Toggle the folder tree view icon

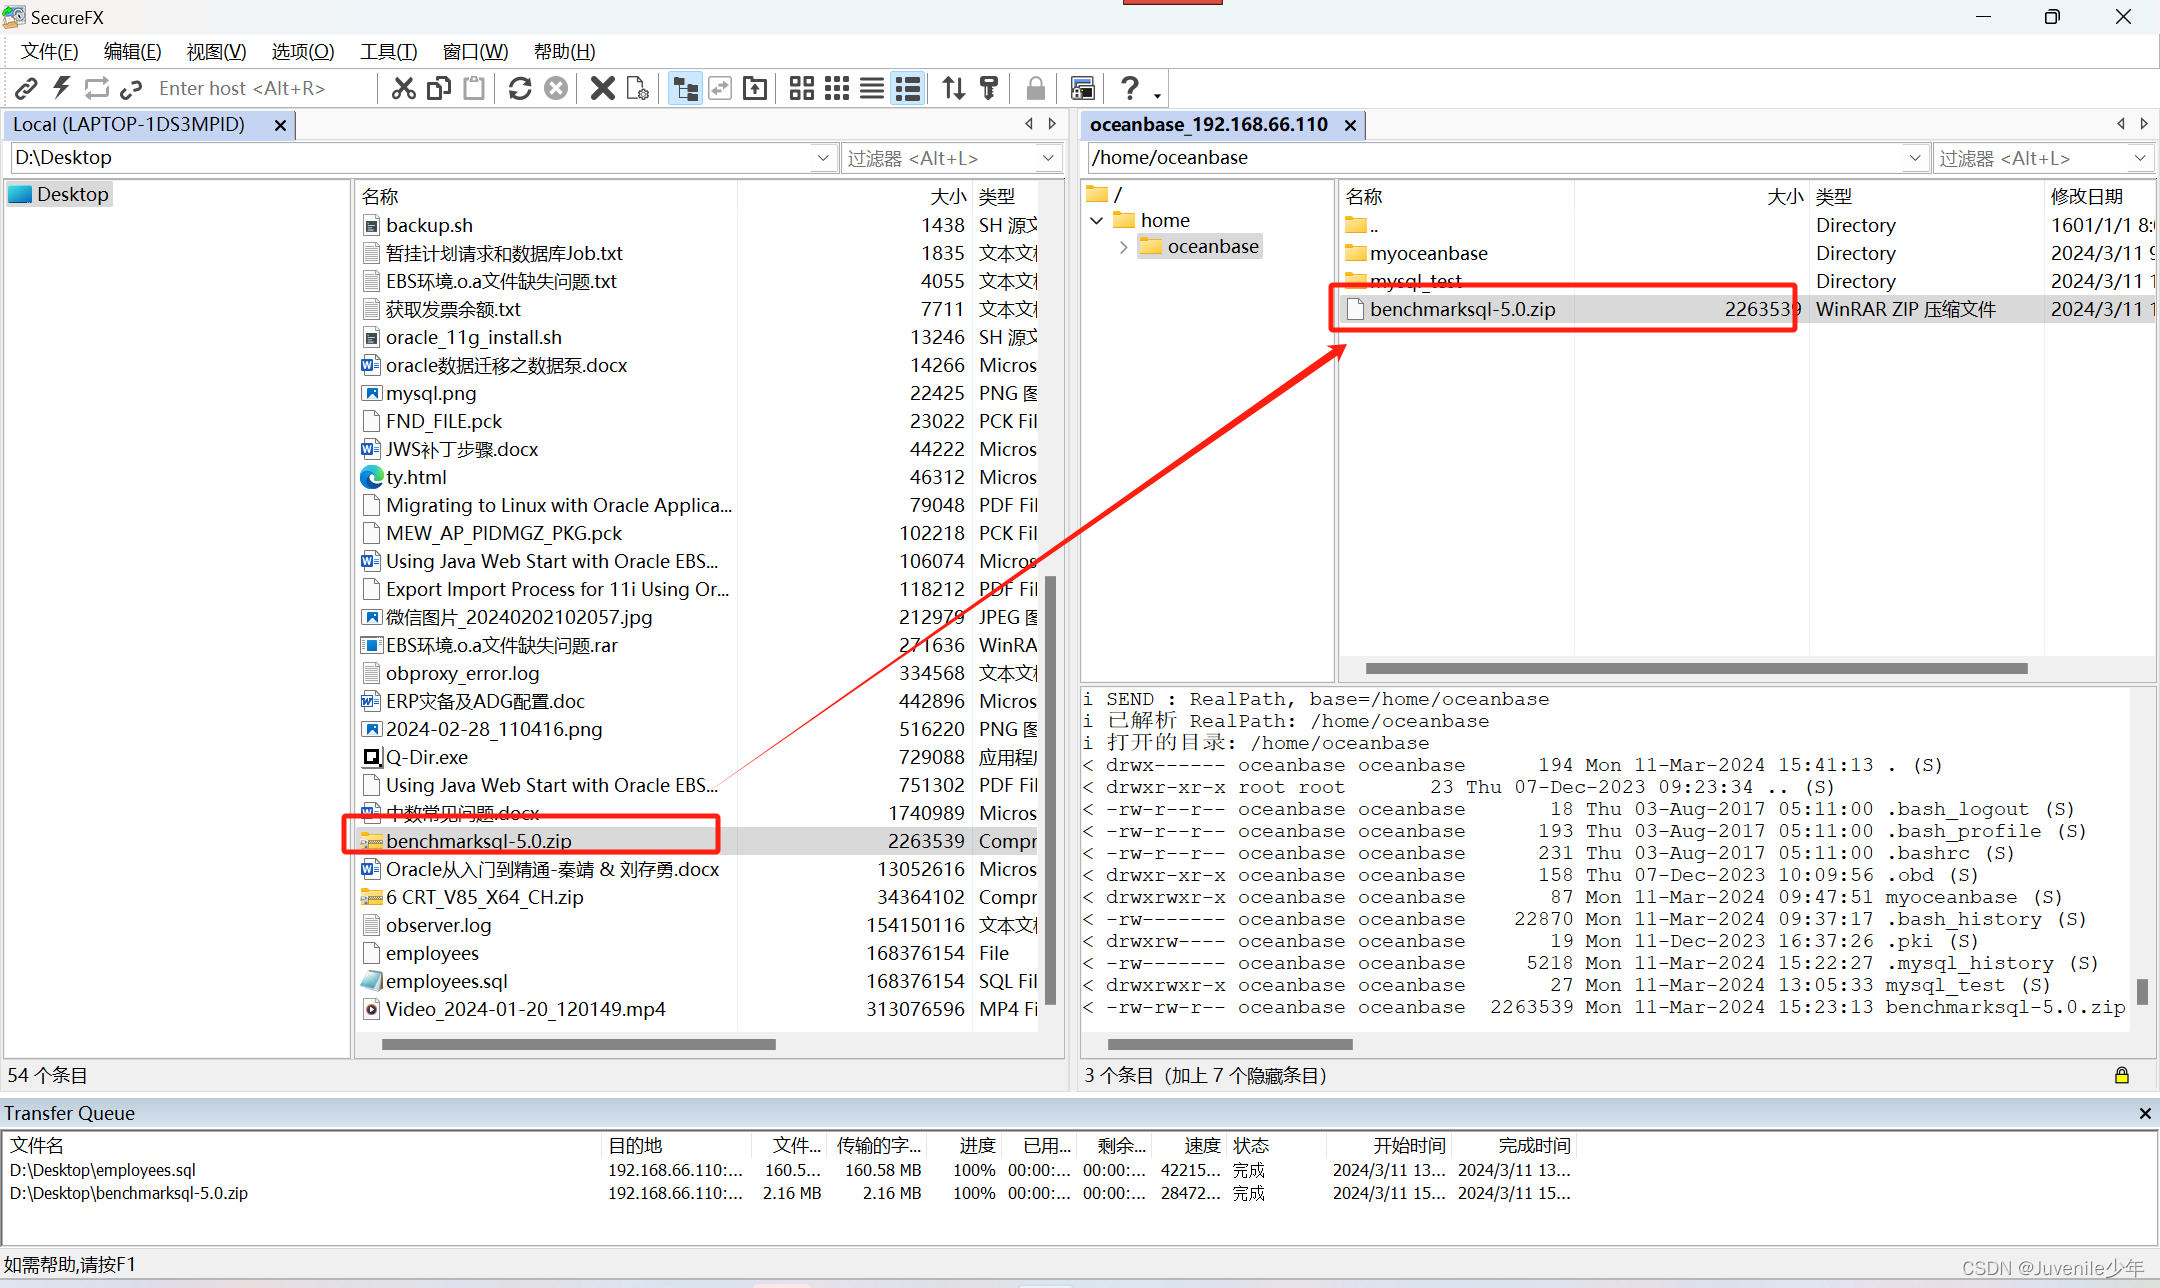(x=685, y=89)
